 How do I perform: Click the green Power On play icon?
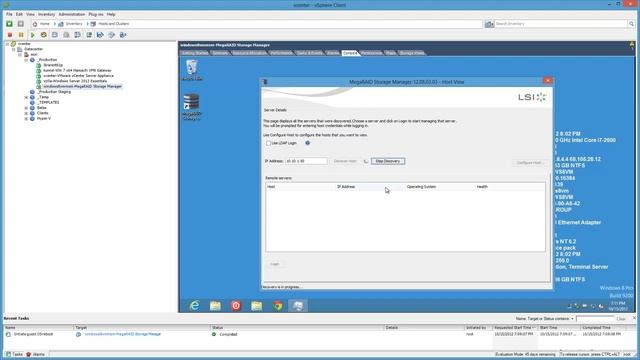[33, 35]
